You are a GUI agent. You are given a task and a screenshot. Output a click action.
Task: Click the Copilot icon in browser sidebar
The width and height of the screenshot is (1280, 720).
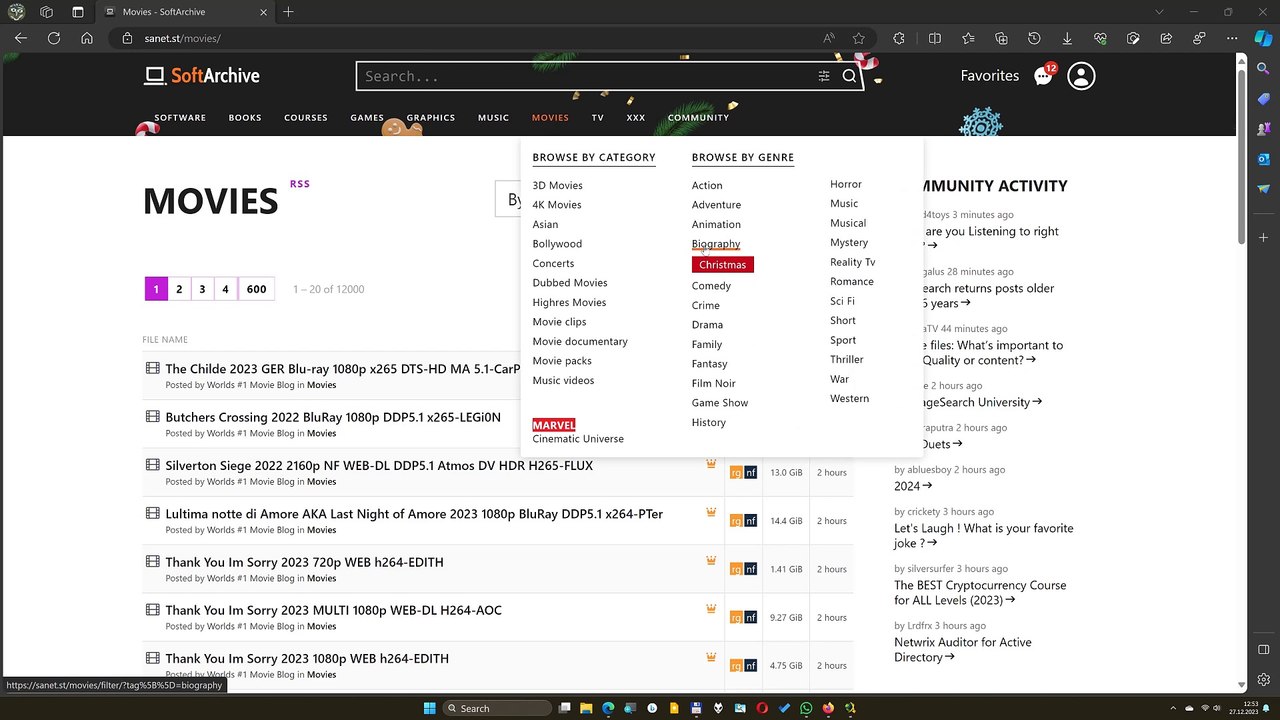coord(1263,38)
